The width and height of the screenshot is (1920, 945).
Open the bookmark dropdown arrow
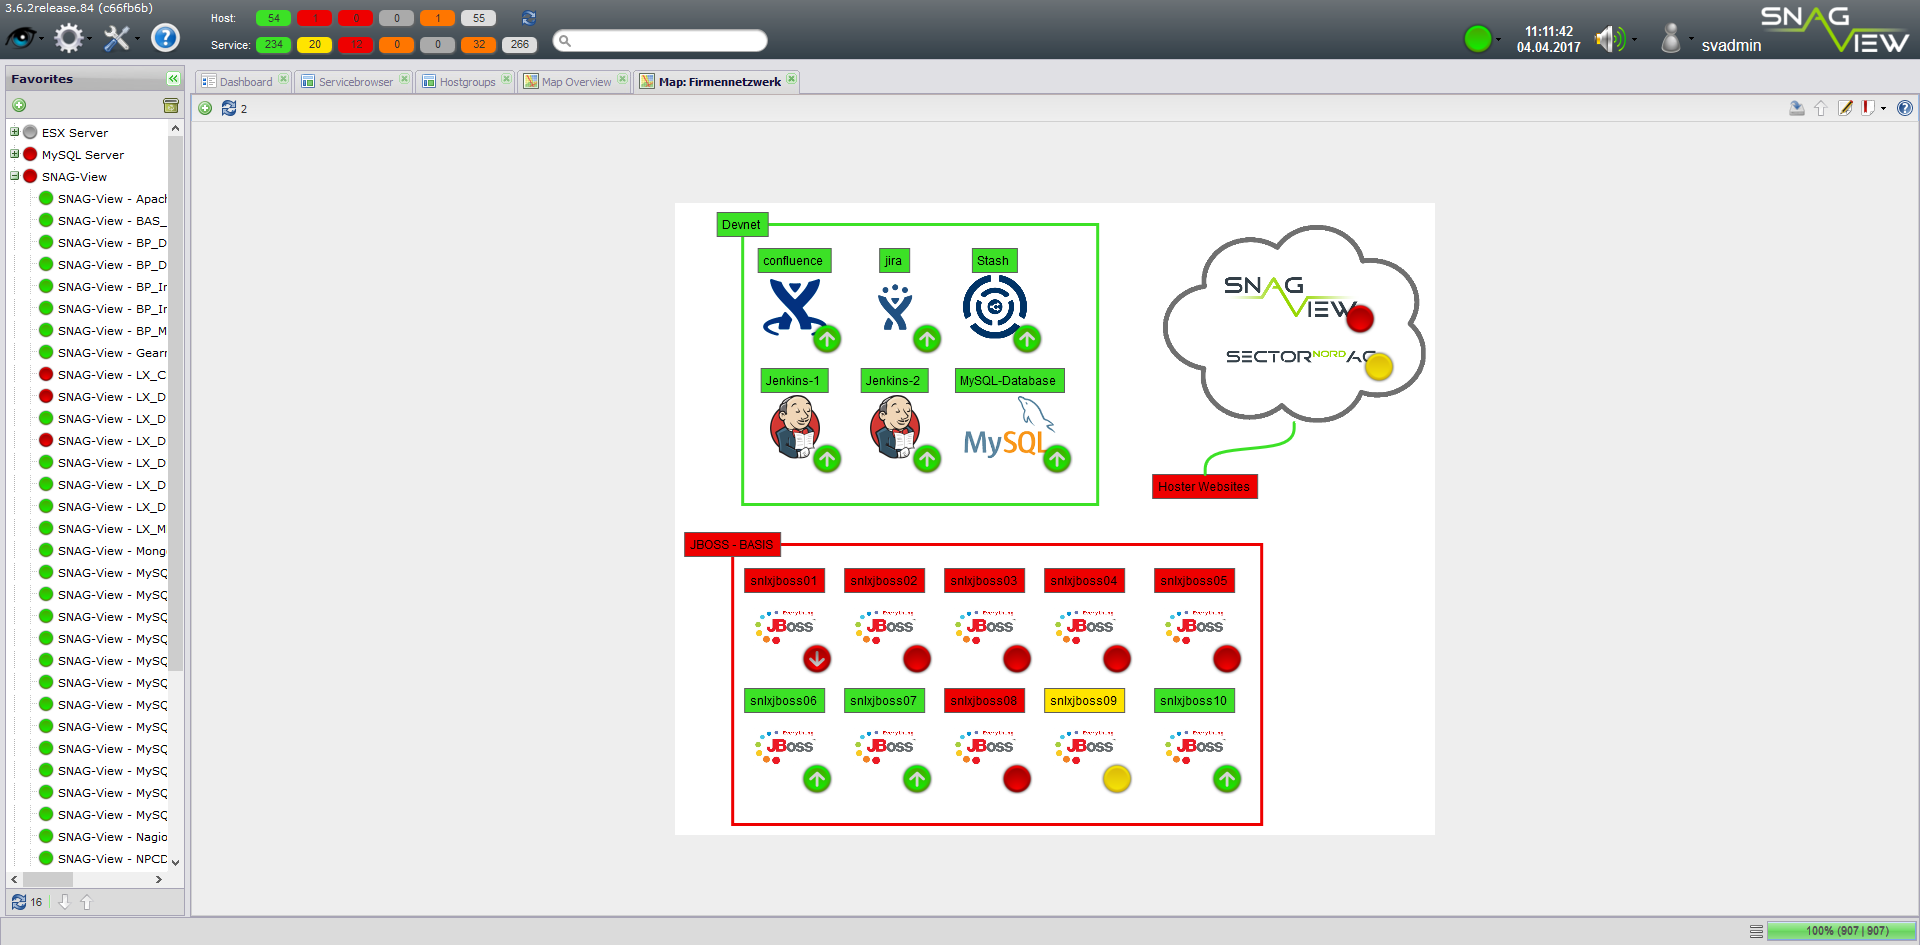click(1883, 108)
